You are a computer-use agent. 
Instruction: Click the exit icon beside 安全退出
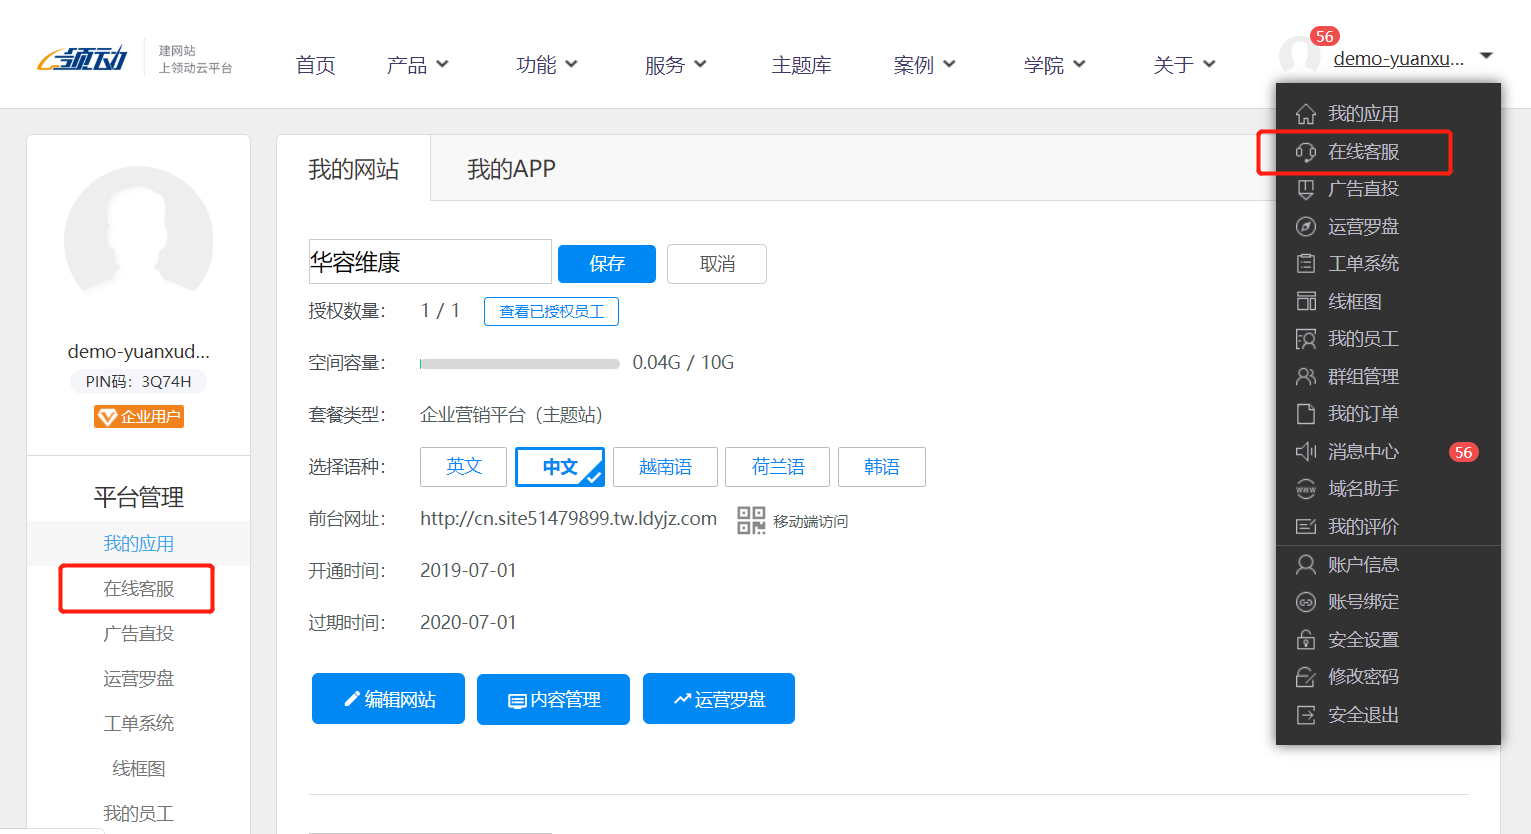pyautogui.click(x=1305, y=715)
